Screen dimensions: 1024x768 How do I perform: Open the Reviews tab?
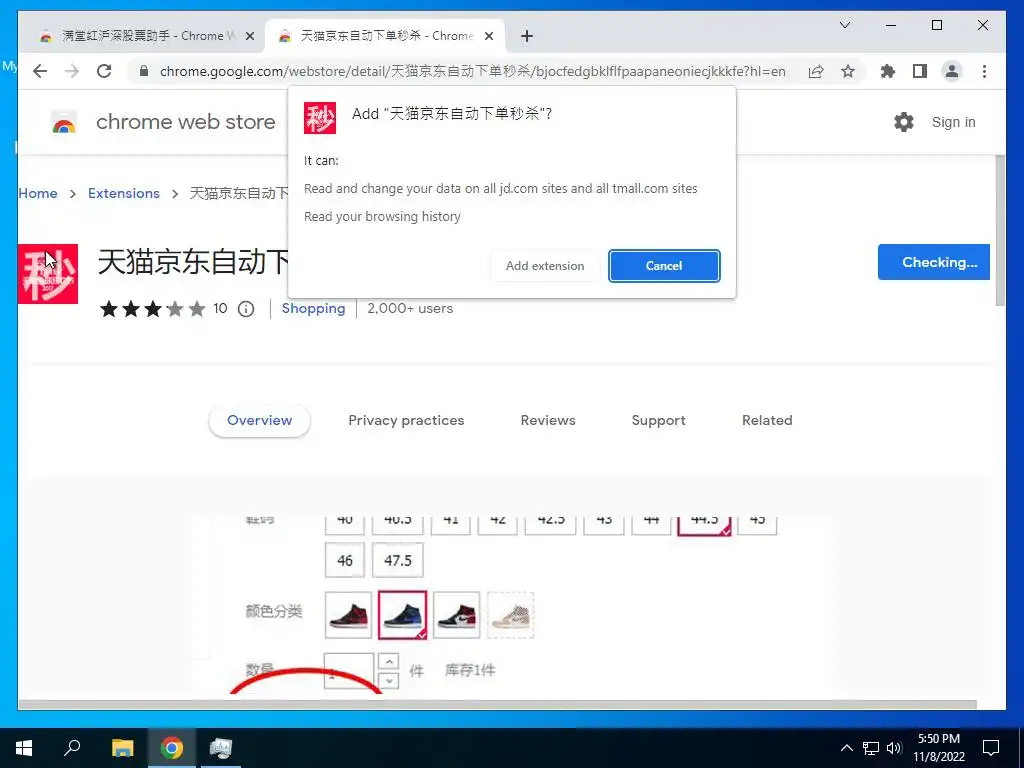pyautogui.click(x=548, y=421)
